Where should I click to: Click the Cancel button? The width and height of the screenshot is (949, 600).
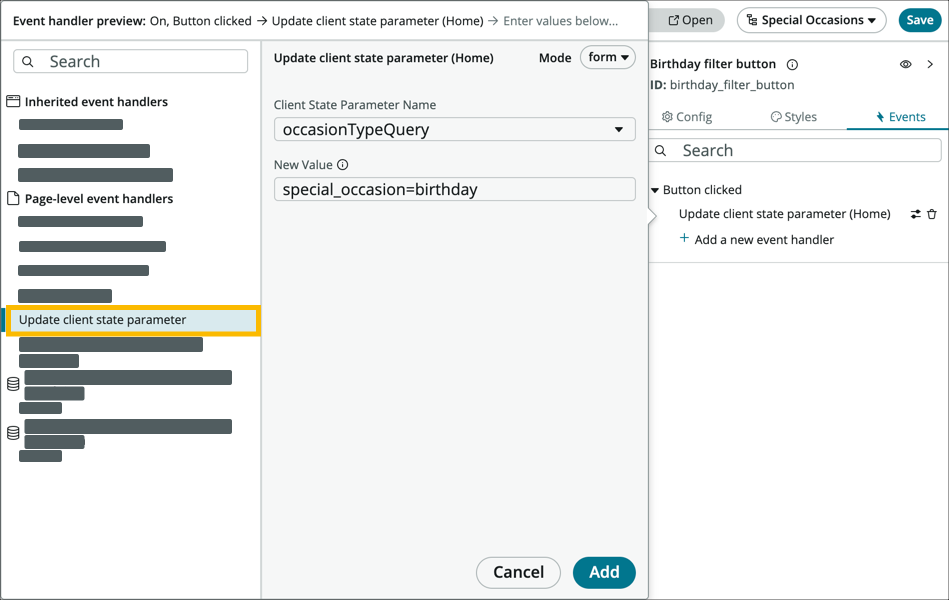[x=518, y=573]
